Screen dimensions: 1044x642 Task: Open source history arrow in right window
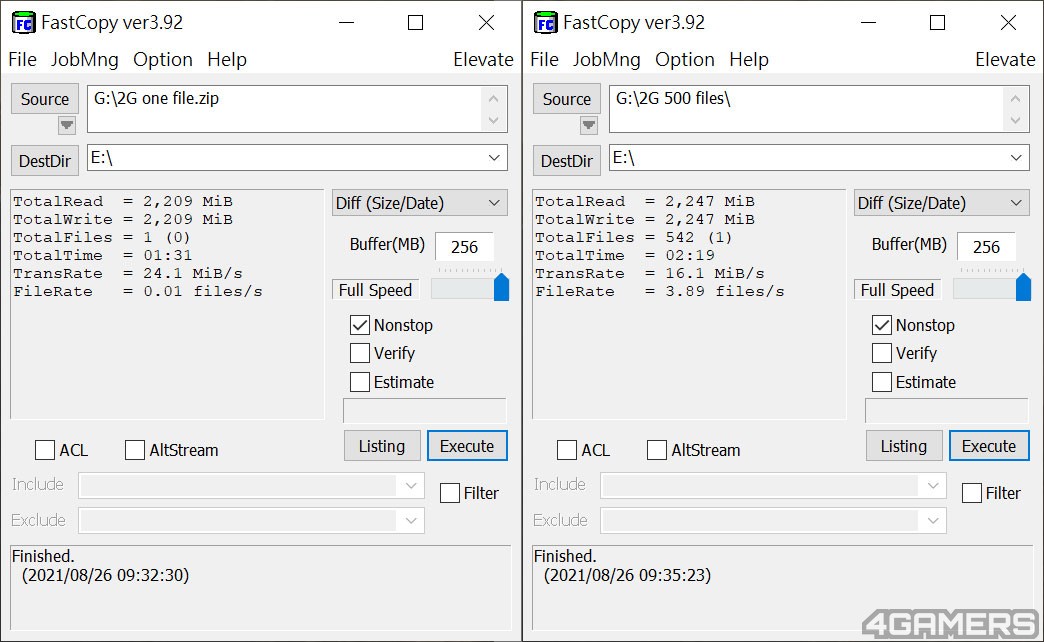coord(589,125)
